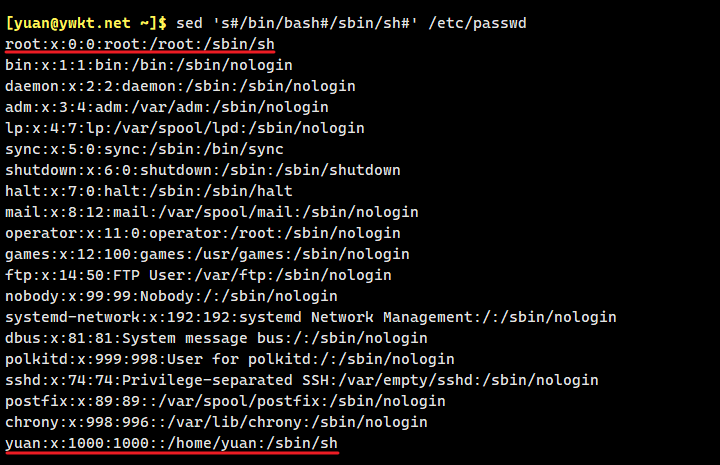Click the adm account line
Viewport: 720px width, 465px height.
tap(166, 107)
